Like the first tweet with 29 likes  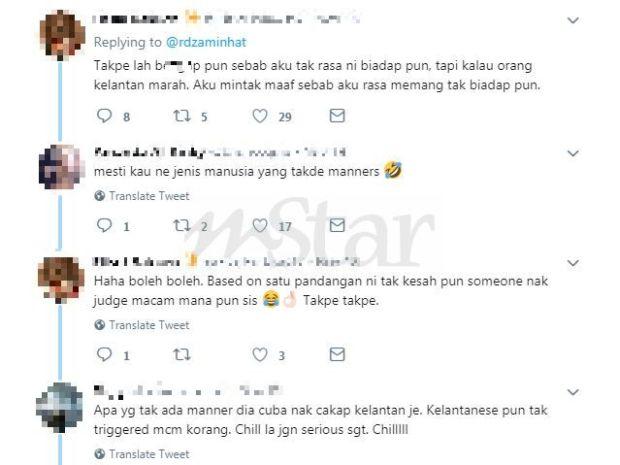[x=260, y=116]
